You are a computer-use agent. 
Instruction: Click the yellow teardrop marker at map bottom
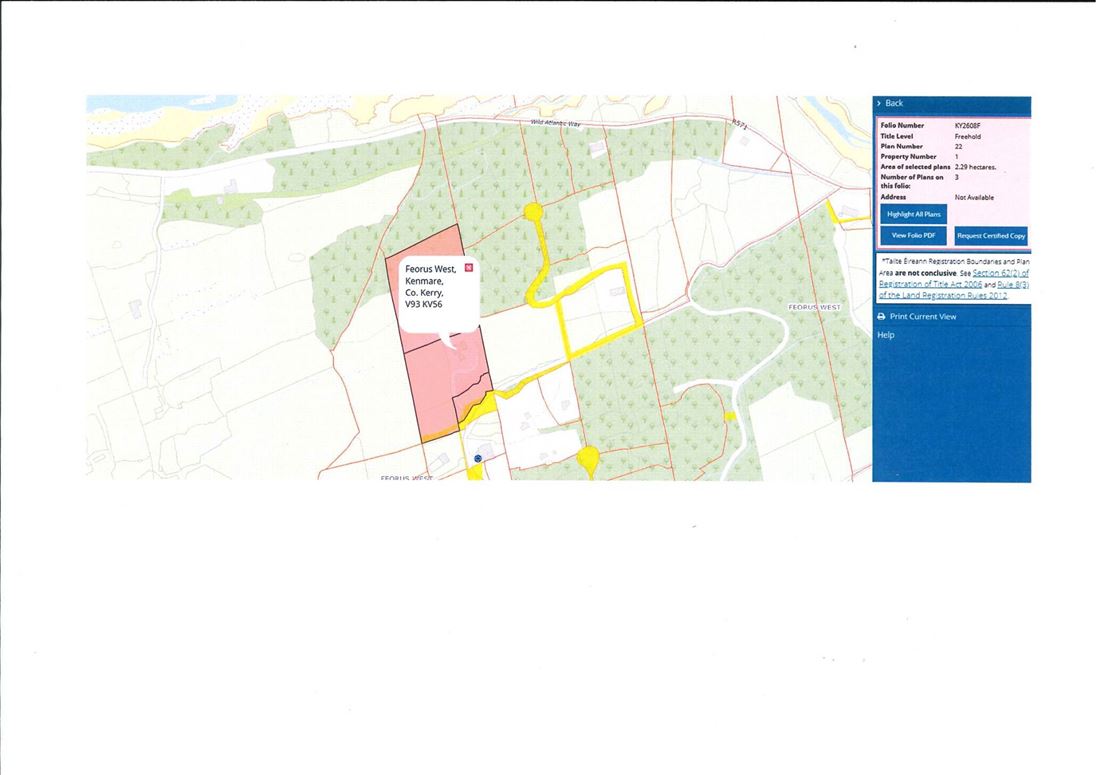pos(588,460)
